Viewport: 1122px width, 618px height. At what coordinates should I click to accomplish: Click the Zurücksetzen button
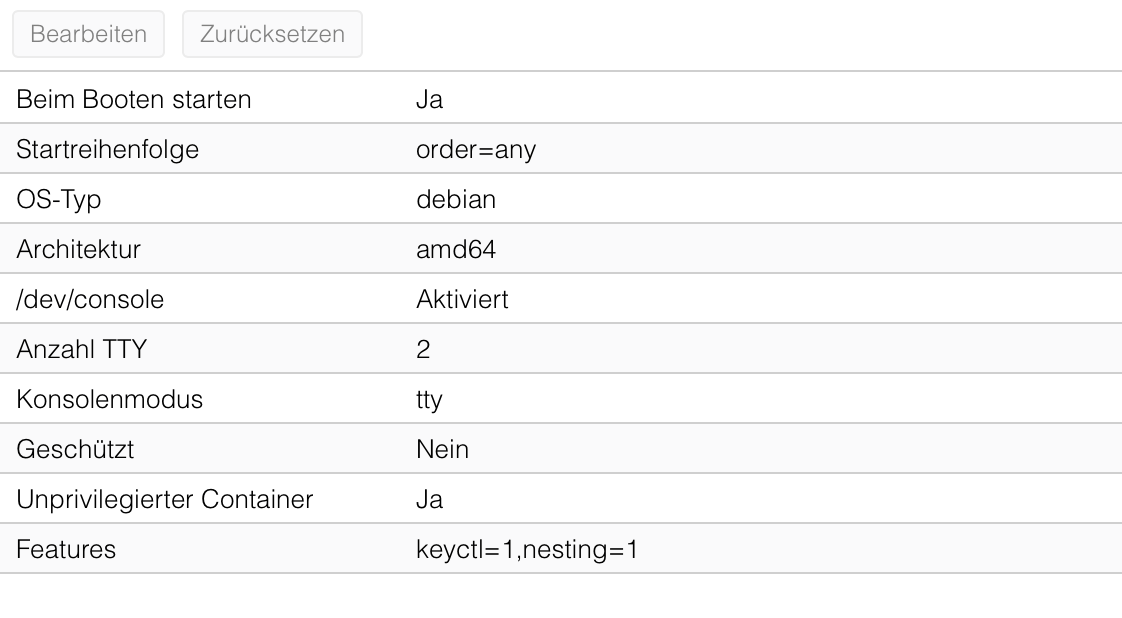click(x=272, y=34)
